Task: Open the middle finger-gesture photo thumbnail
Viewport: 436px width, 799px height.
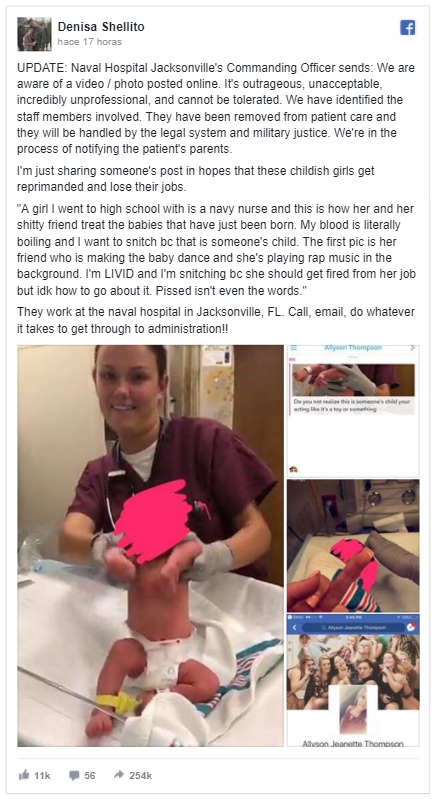Action: 353,546
